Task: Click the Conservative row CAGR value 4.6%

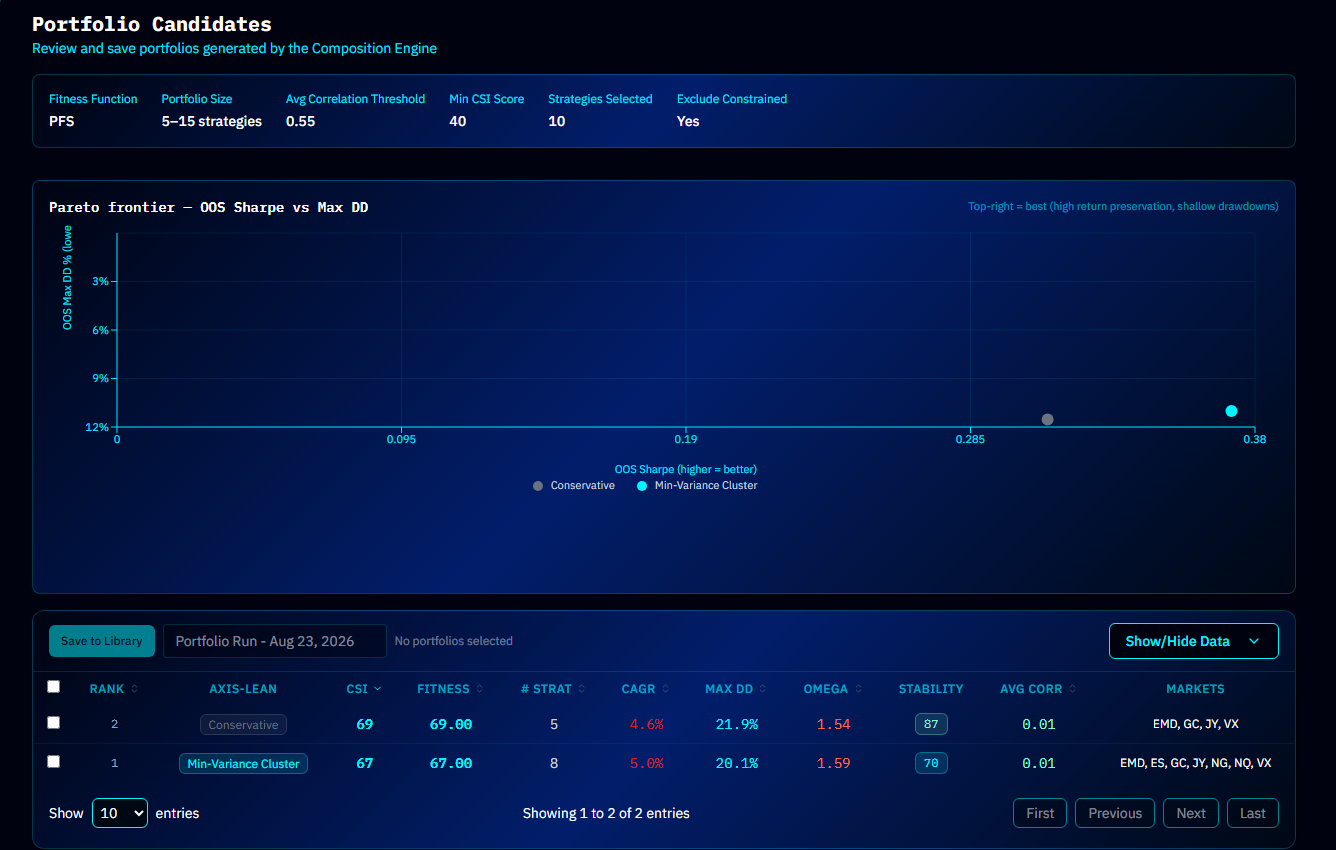Action: tap(645, 724)
